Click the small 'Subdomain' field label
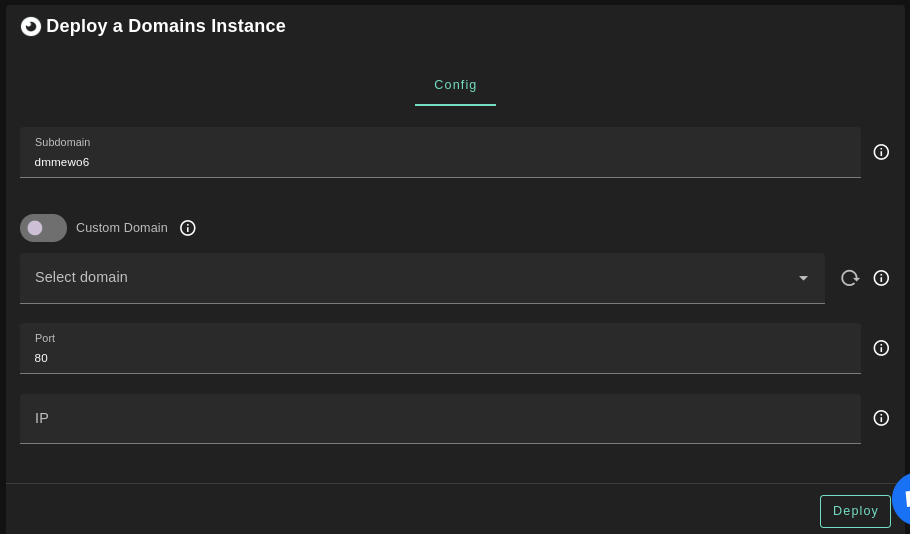 coord(62,142)
